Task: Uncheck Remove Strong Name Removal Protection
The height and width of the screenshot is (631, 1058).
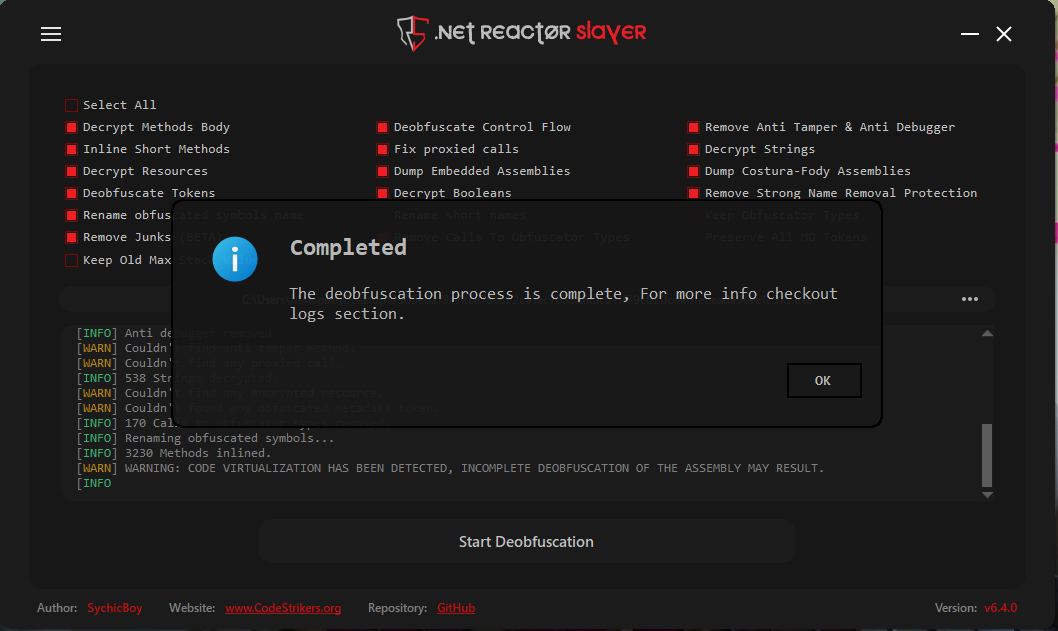Action: pyautogui.click(x=693, y=192)
